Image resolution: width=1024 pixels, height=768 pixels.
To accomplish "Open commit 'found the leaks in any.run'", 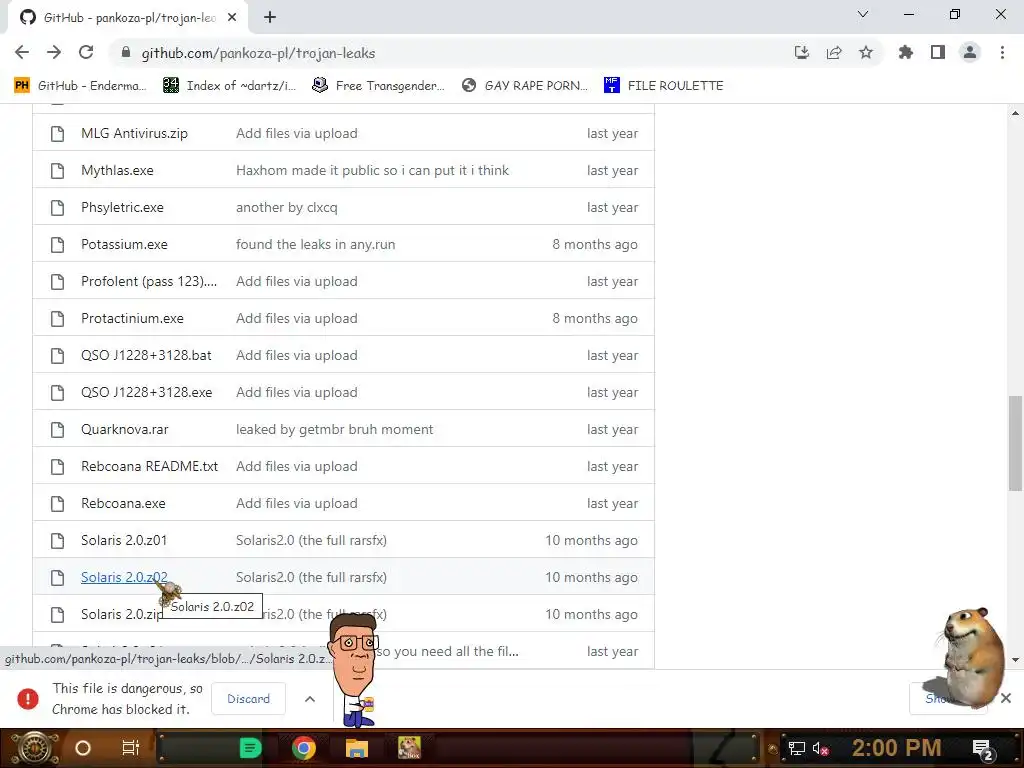I will click(x=315, y=244).
